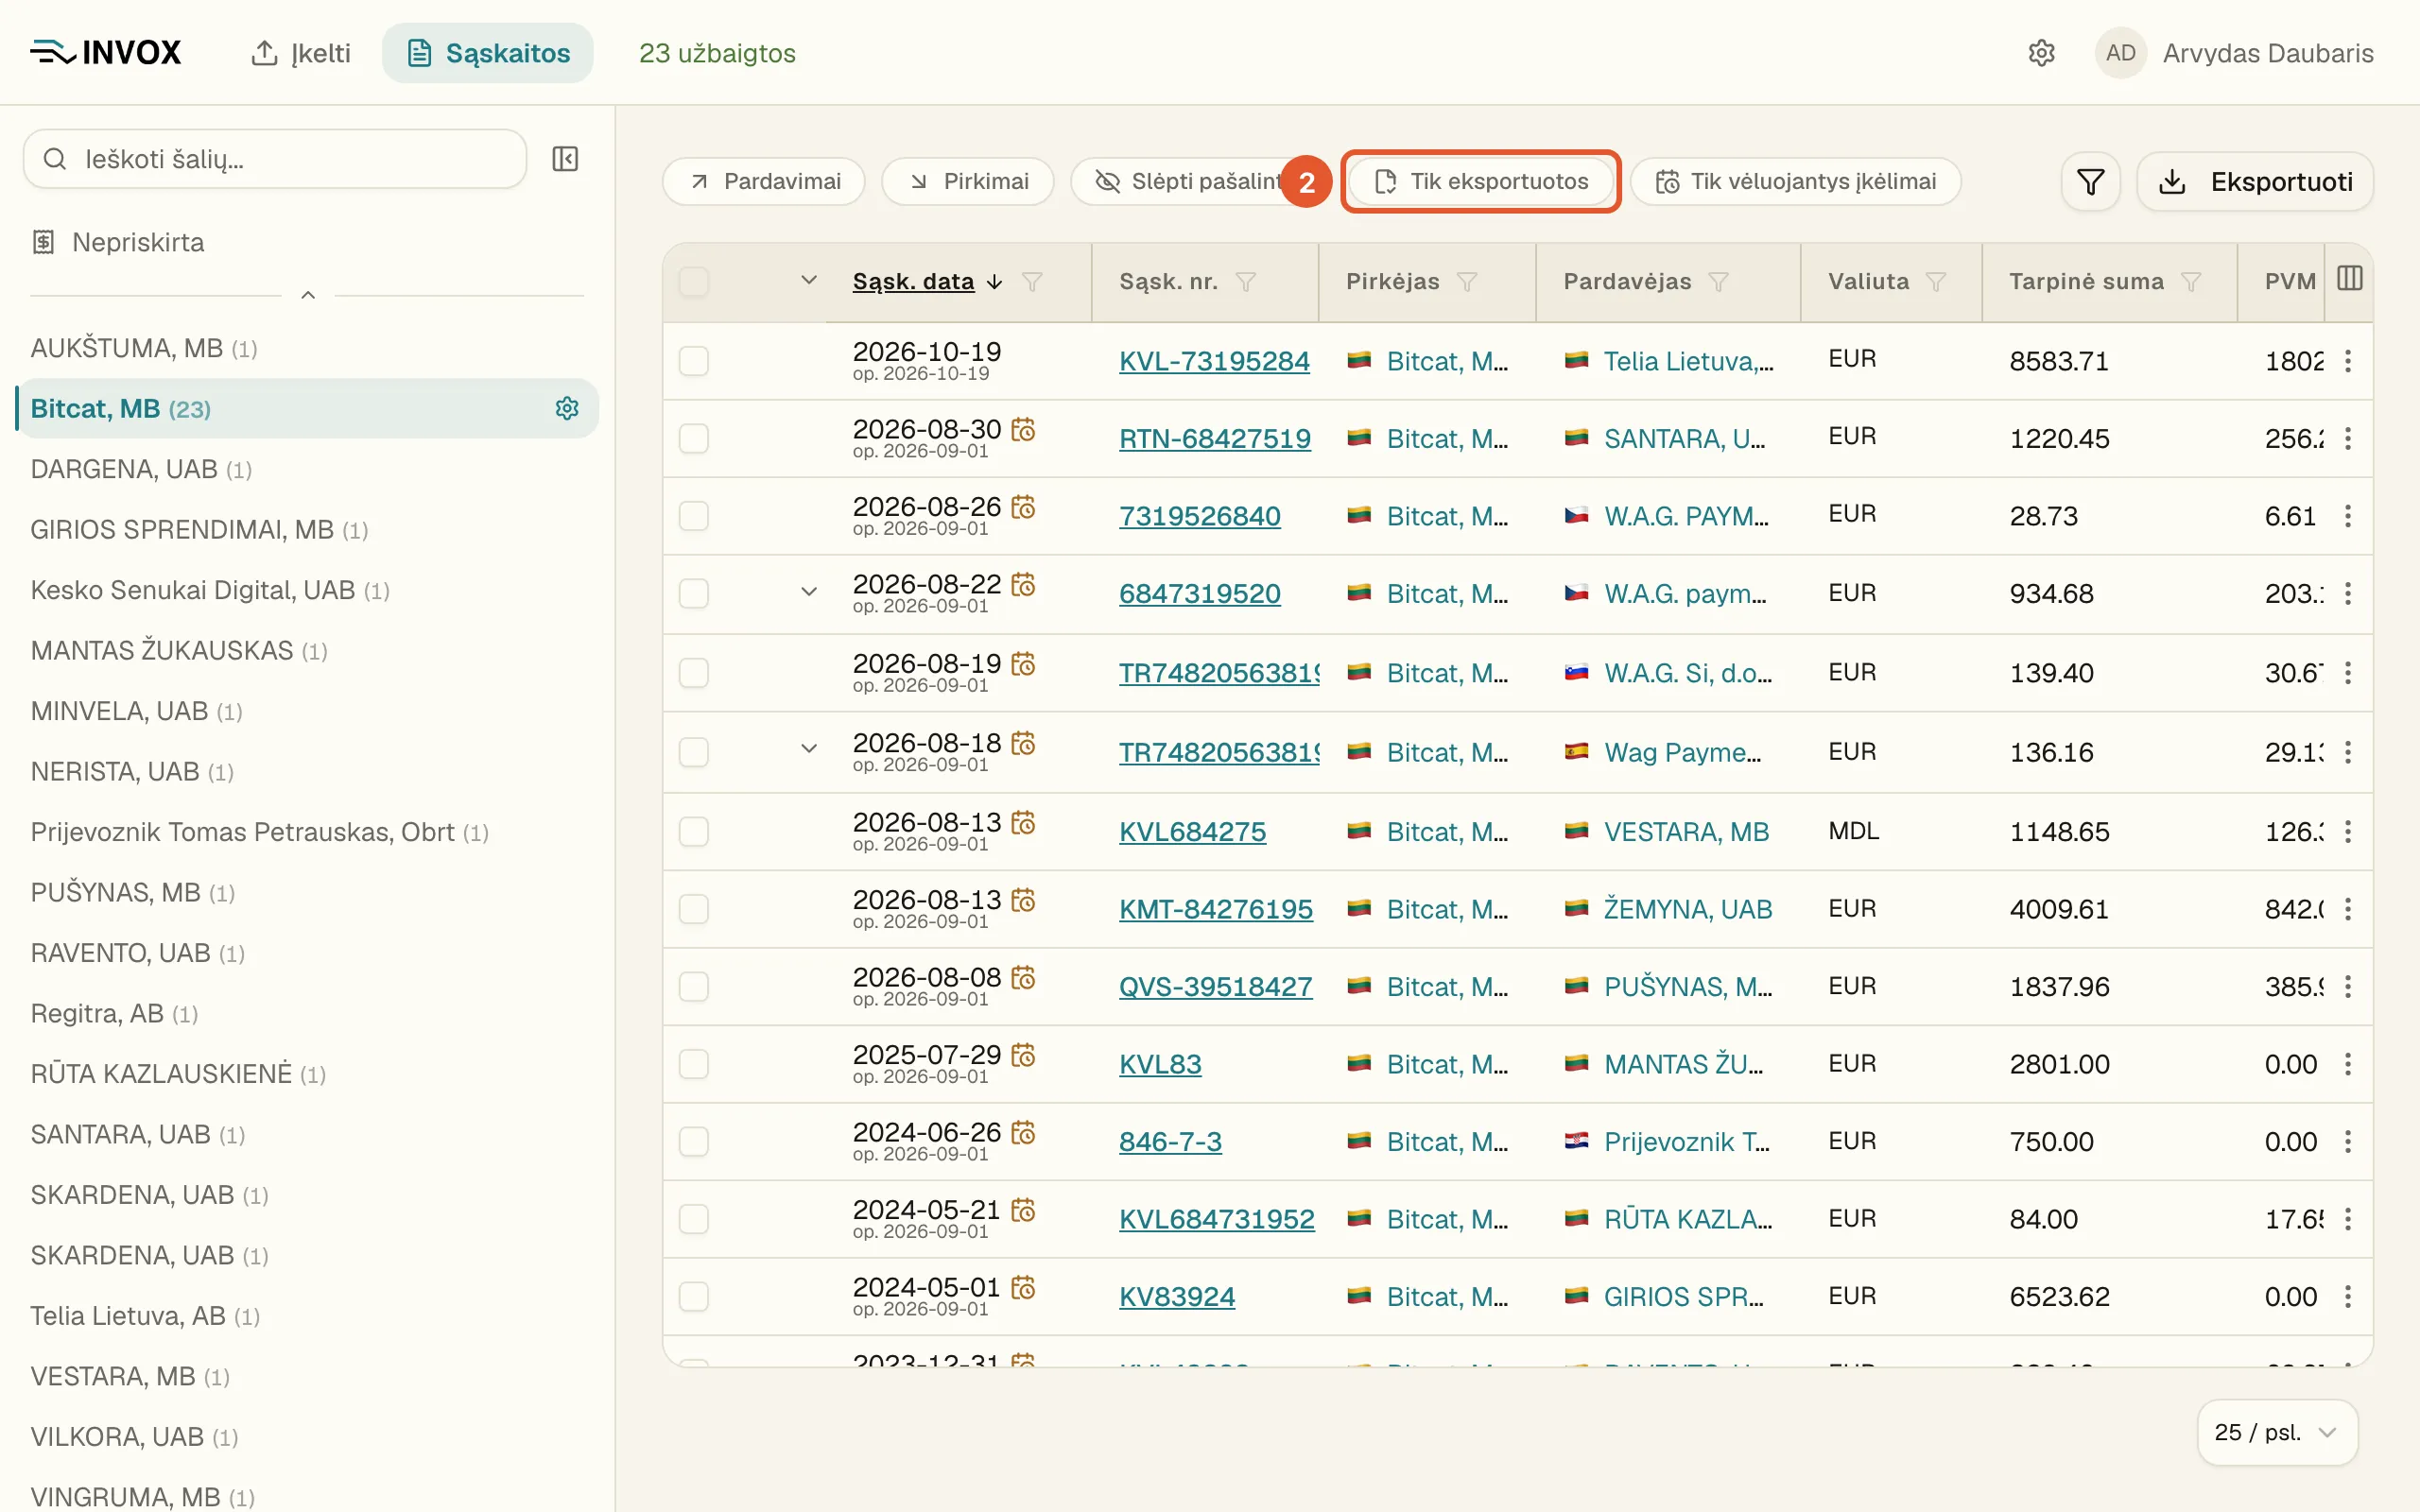Focus the Ieškoti šalių search field
The width and height of the screenshot is (2420, 1512).
(275, 159)
